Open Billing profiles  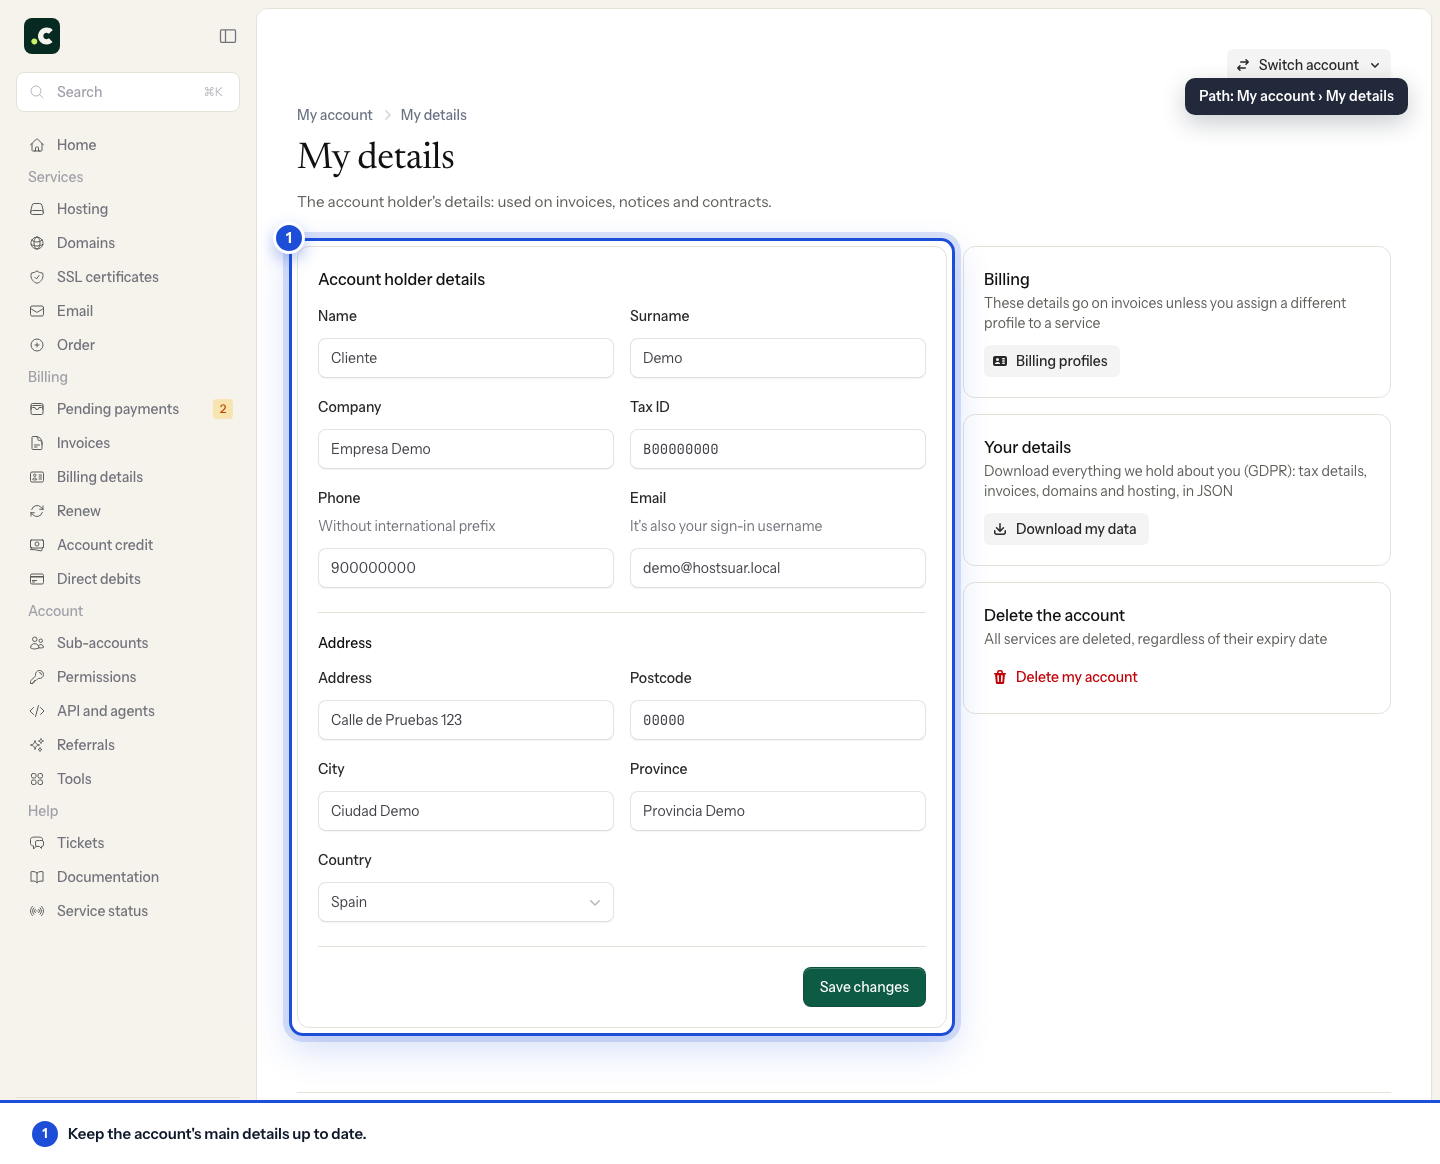tap(1051, 361)
